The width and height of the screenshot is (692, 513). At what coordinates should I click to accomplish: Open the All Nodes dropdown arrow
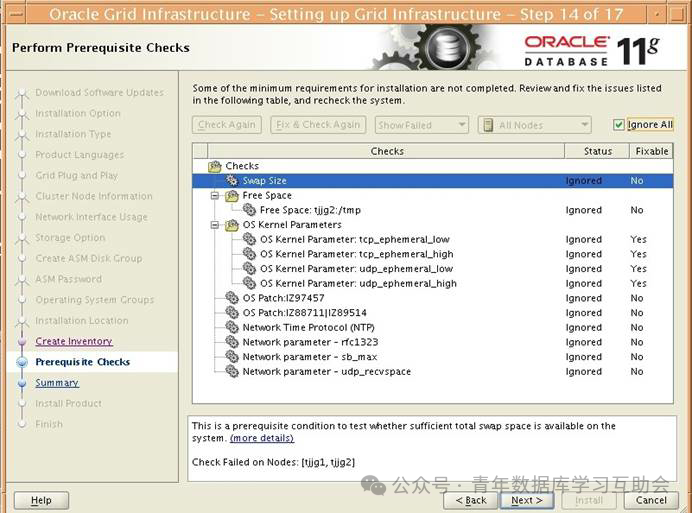pos(584,125)
